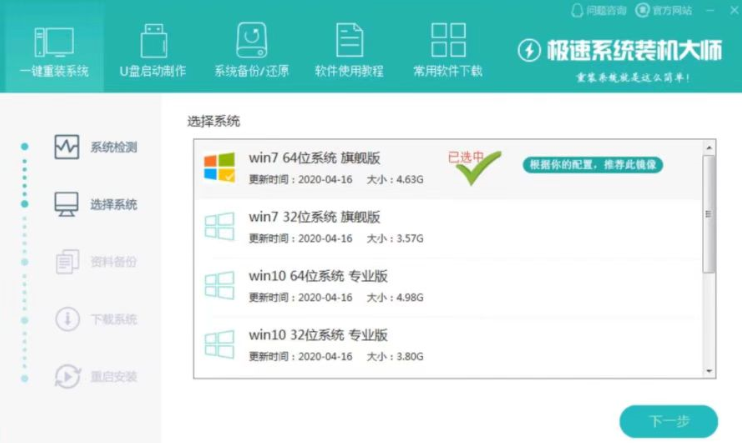The height and width of the screenshot is (443, 742).
Task: Click the 大小:4.98G size text
Action: tap(395, 298)
